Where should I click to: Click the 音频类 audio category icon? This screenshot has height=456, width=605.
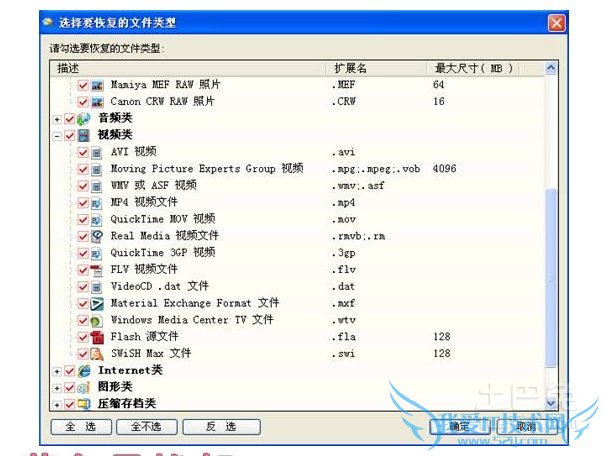point(83,119)
